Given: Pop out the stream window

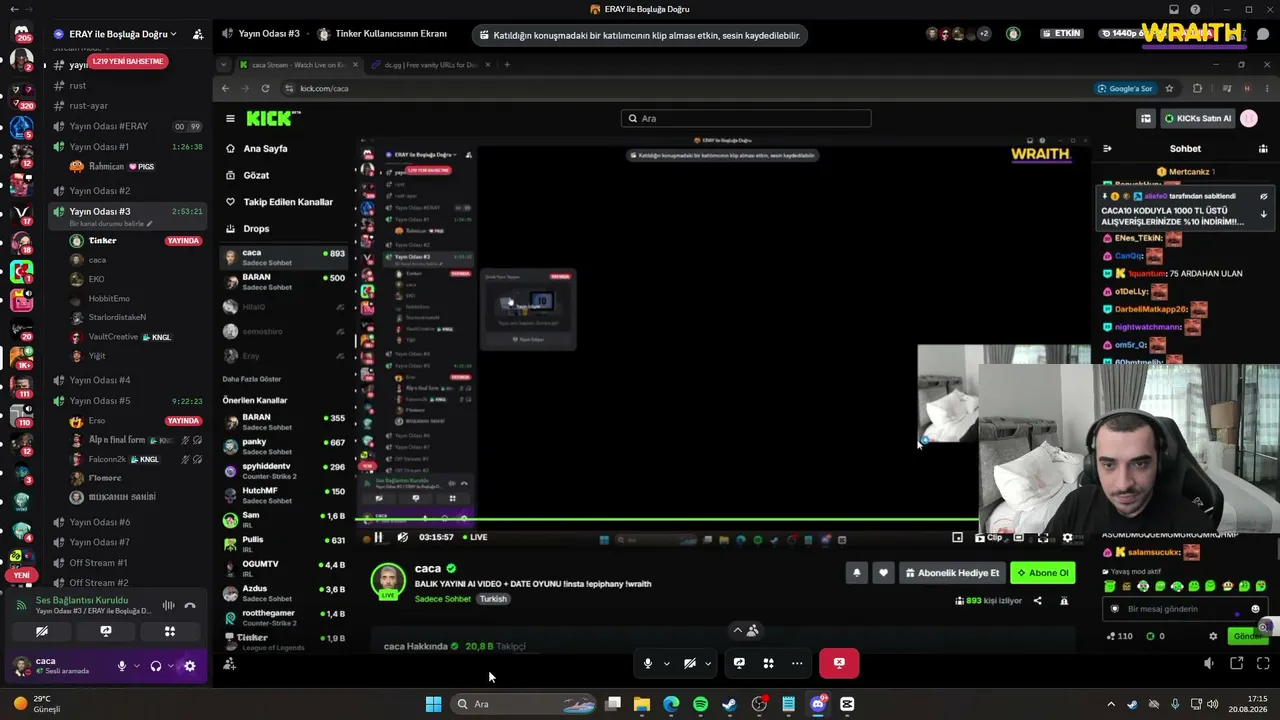Looking at the screenshot, I should click(x=1236, y=663).
